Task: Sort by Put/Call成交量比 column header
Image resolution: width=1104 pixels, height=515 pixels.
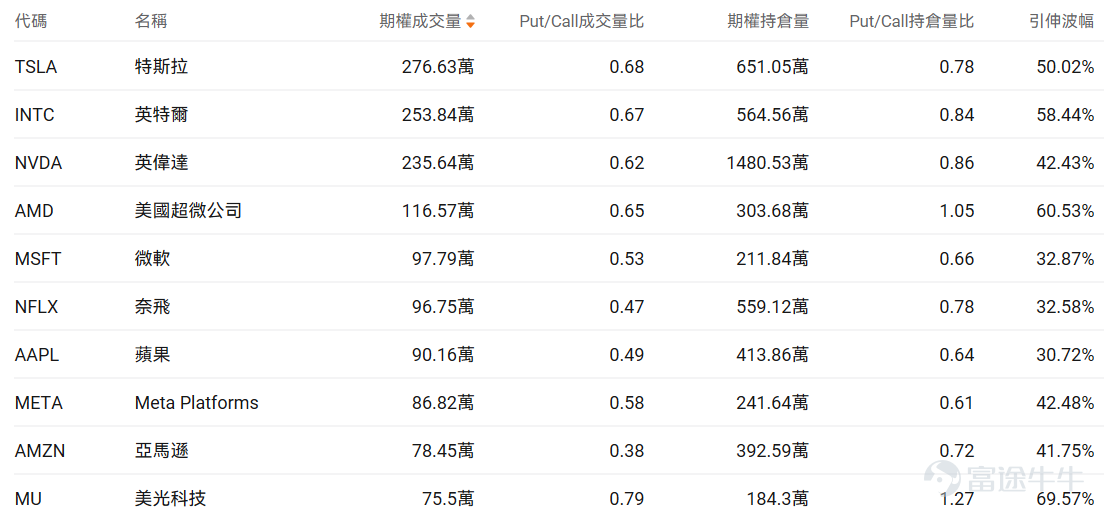Action: (582, 21)
